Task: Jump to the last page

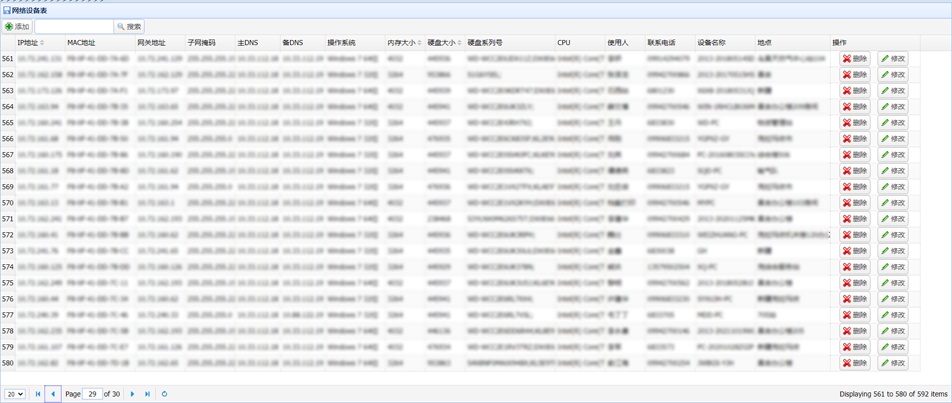Action: pyautogui.click(x=147, y=394)
